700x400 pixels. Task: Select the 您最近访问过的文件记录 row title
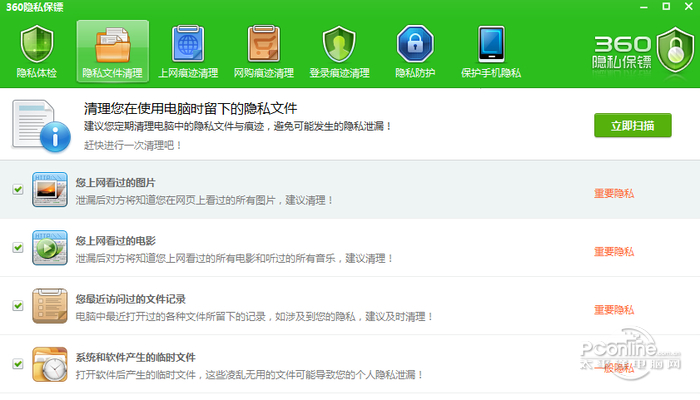point(130,299)
